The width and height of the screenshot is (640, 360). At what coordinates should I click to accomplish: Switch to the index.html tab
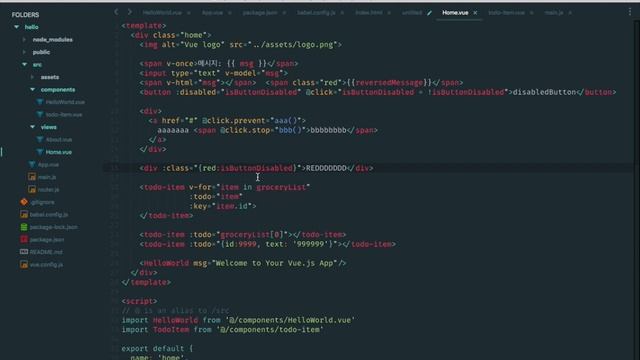[369, 13]
